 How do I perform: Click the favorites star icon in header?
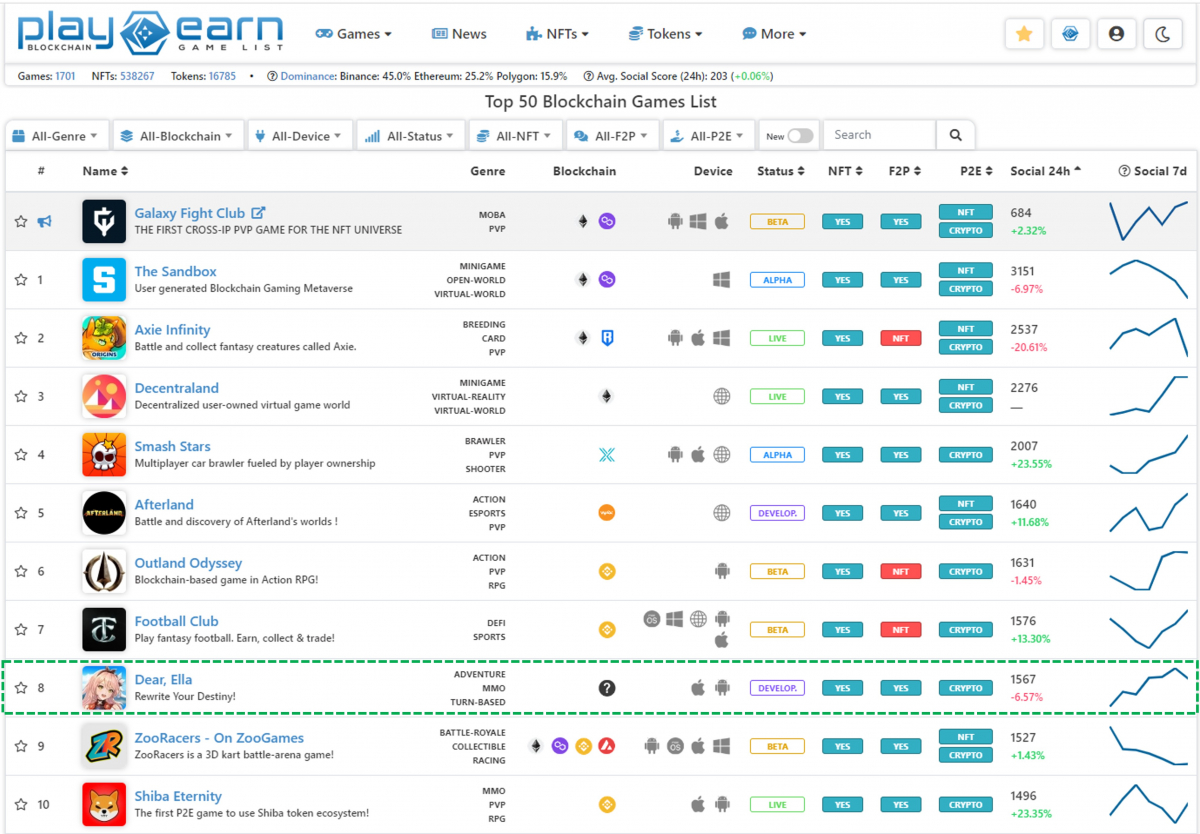1023,34
